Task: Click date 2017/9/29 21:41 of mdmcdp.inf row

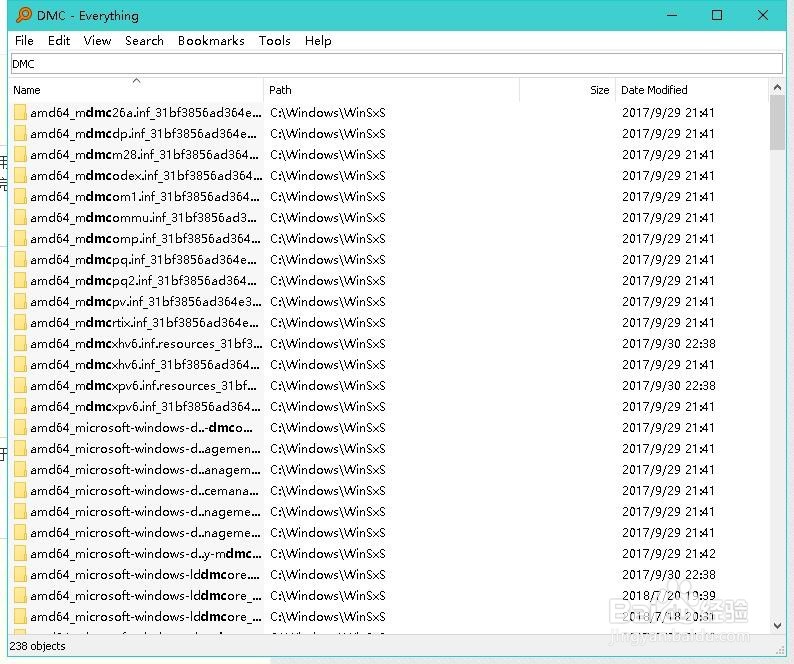Action: [x=668, y=134]
